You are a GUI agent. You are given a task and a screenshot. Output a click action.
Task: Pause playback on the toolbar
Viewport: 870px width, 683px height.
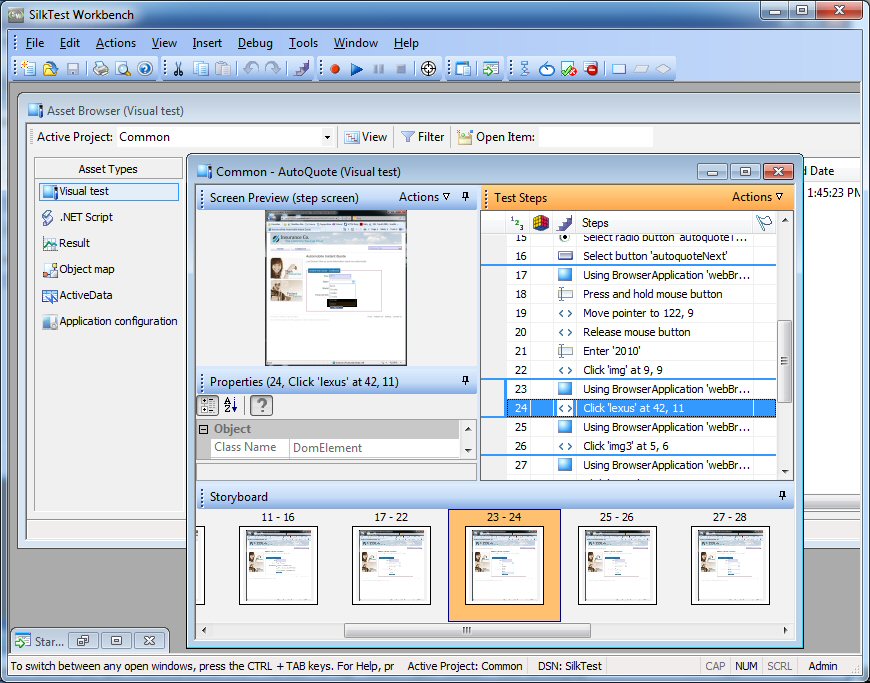point(380,68)
